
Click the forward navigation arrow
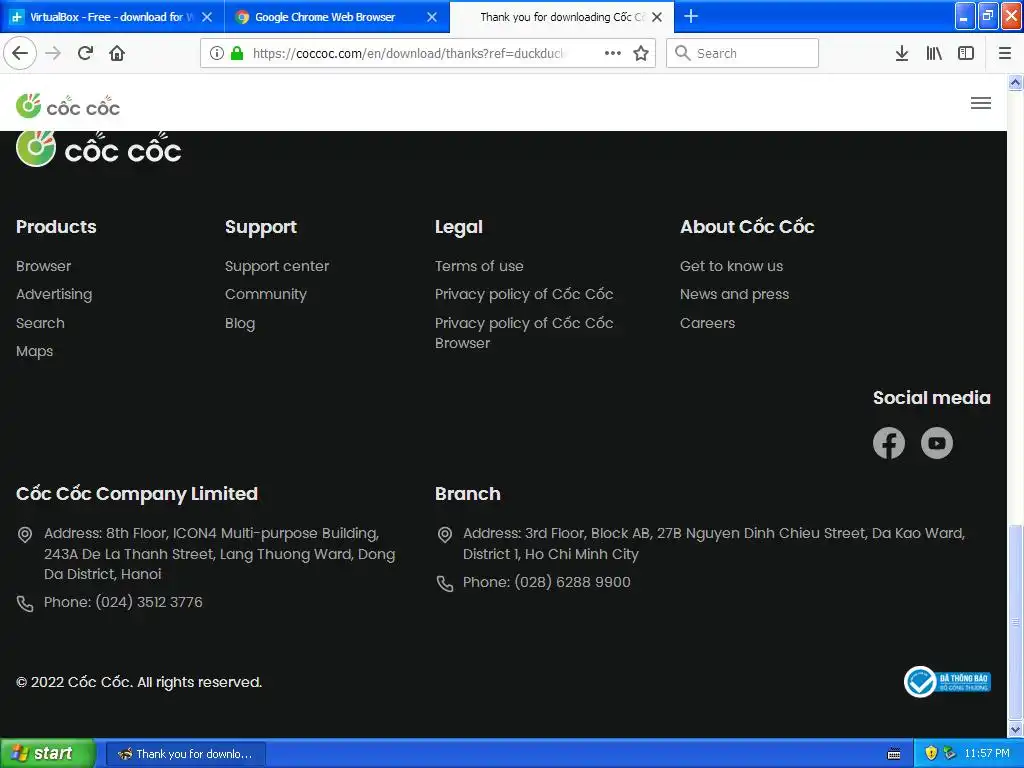coord(53,53)
